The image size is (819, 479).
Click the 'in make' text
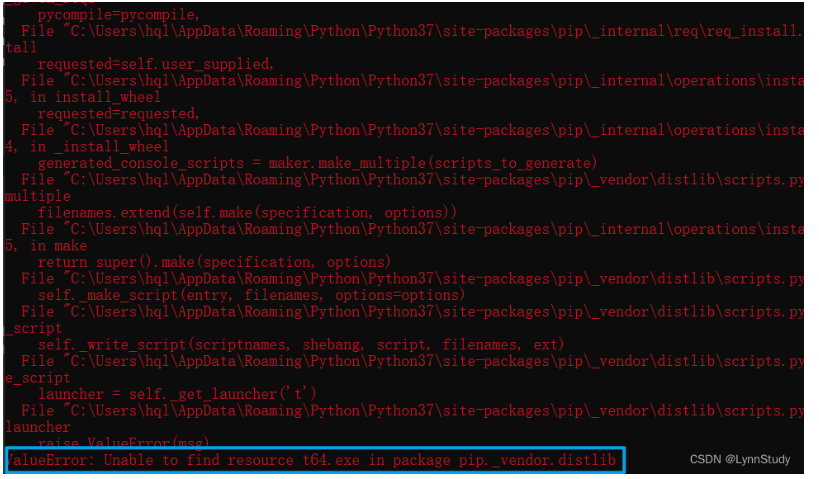pyautogui.click(x=58, y=246)
